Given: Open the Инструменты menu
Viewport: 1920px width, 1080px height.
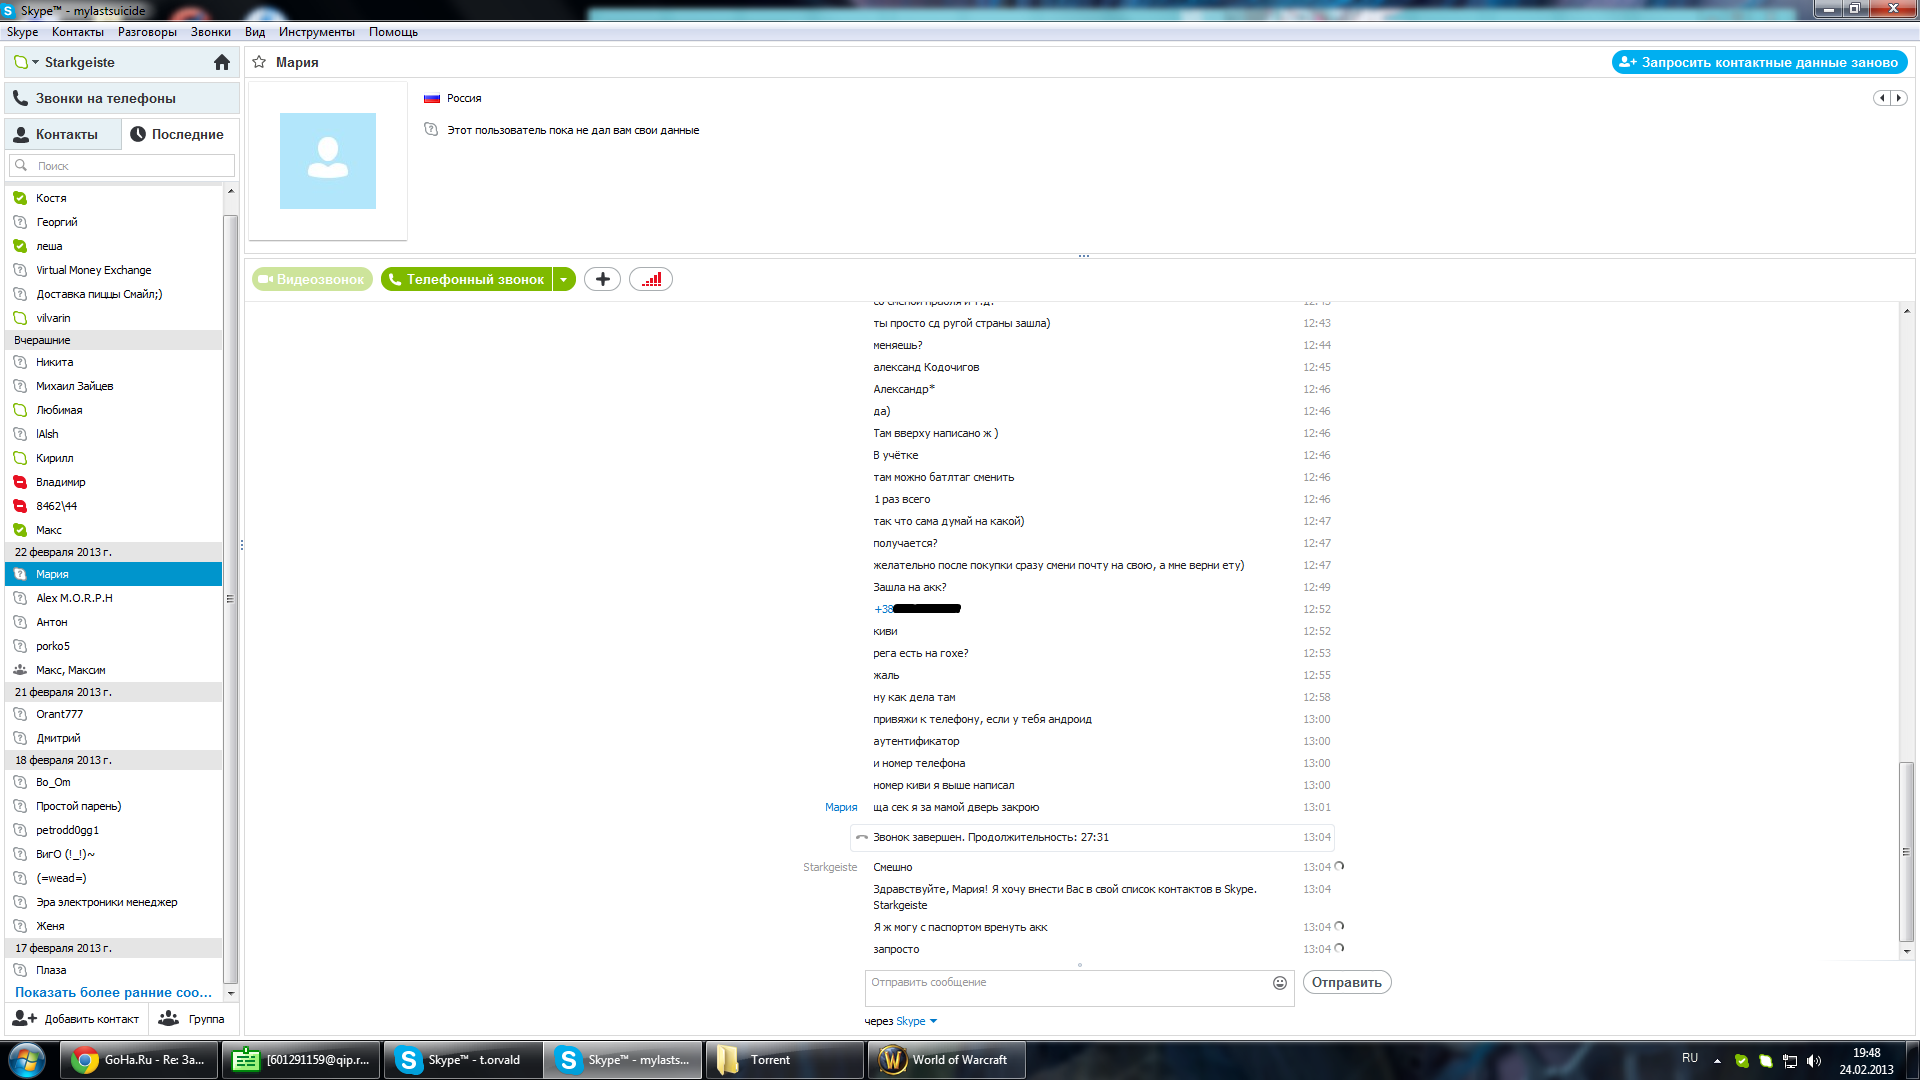Looking at the screenshot, I should [x=316, y=32].
